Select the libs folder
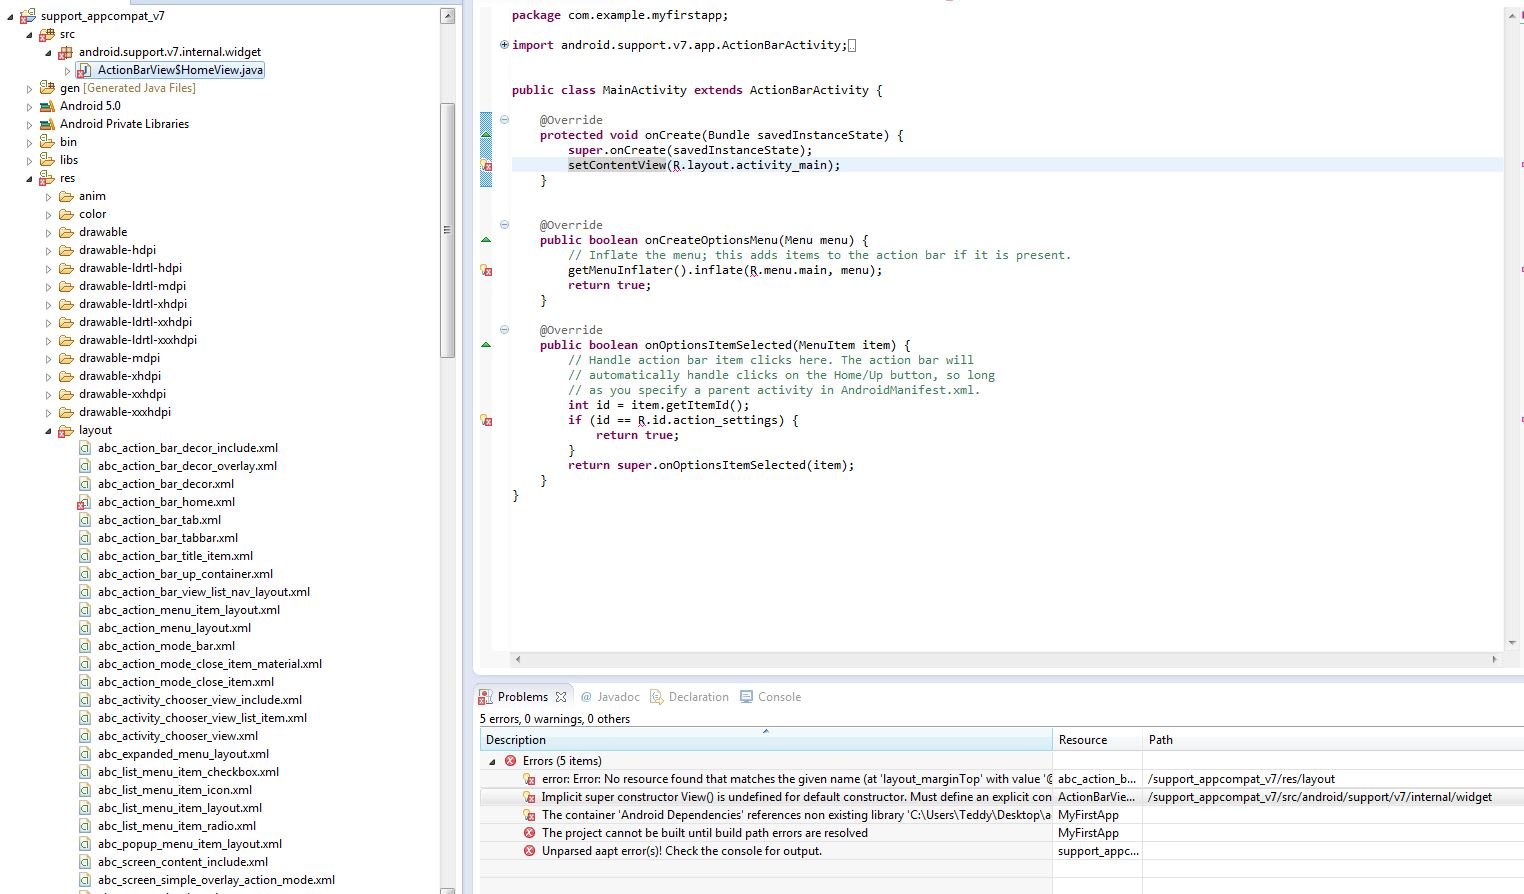The image size is (1524, 894). click(69, 160)
